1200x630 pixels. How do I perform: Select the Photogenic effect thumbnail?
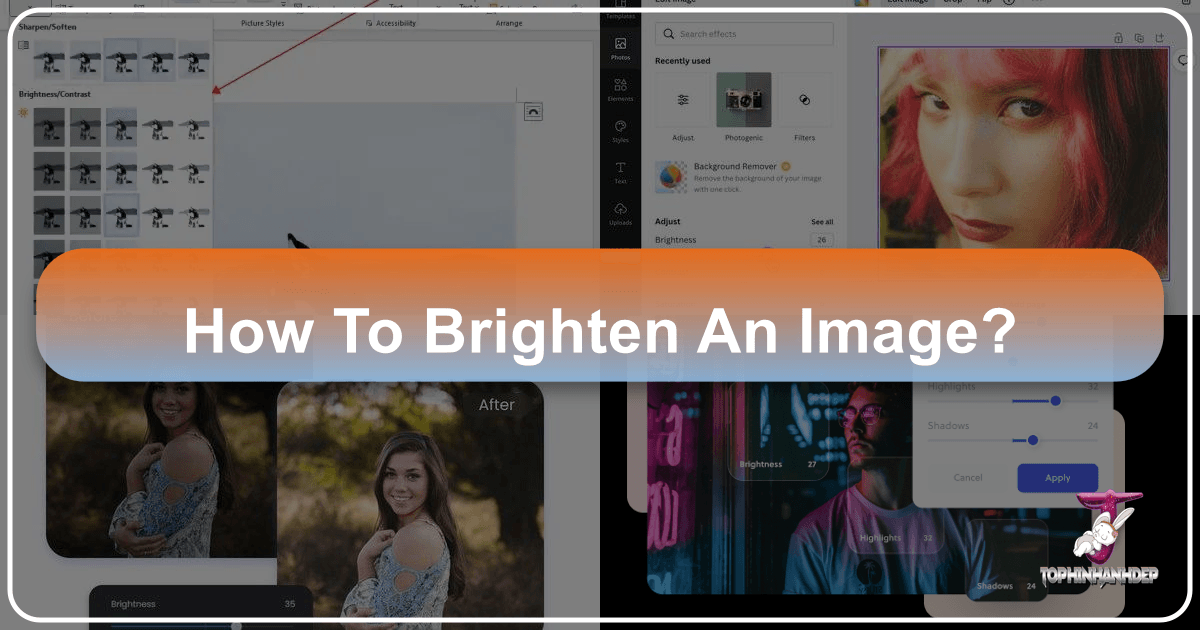[x=743, y=100]
